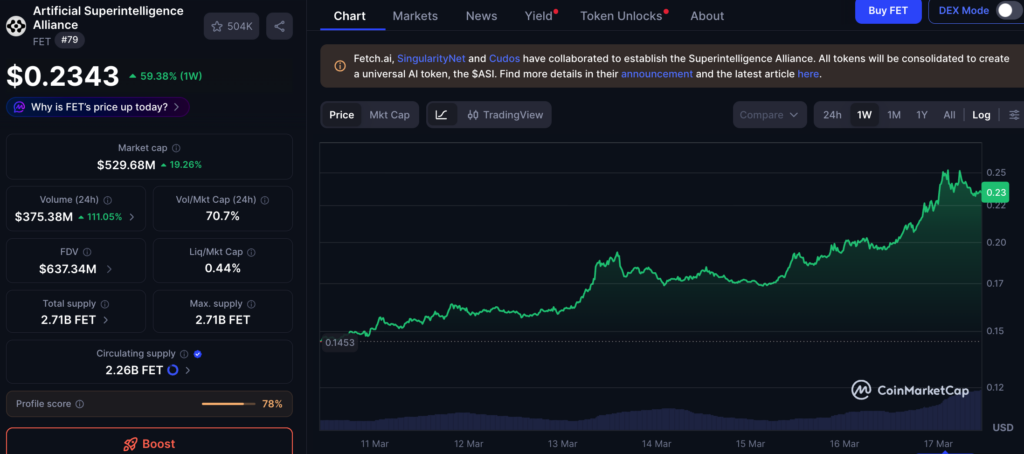
Task: Switch to TradingView chart mode
Action: [505, 115]
